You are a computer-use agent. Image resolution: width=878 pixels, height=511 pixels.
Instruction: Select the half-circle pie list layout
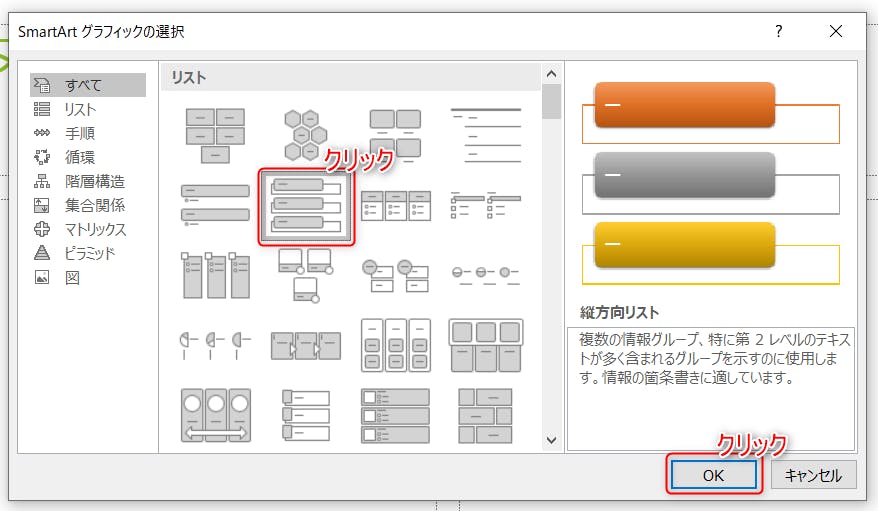[215, 344]
